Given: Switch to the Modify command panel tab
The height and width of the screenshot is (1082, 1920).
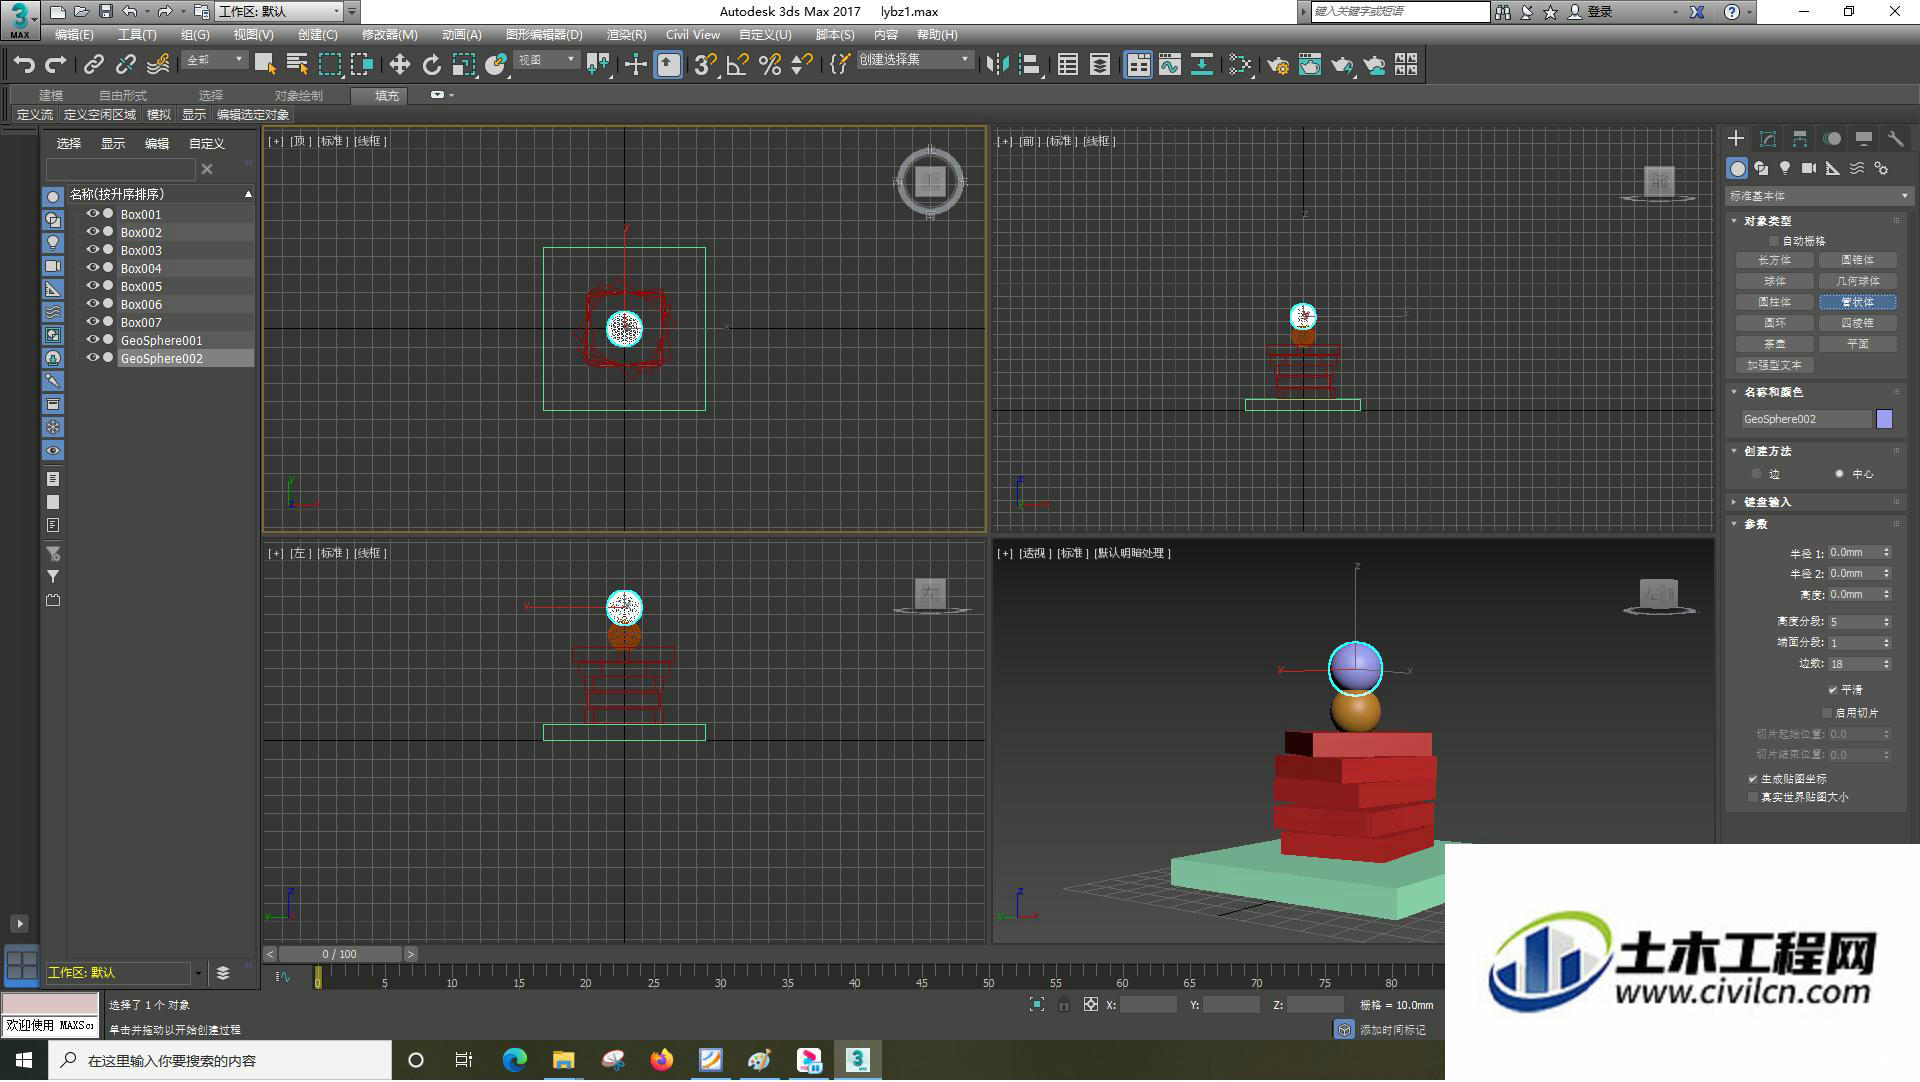Looking at the screenshot, I should 1768,139.
